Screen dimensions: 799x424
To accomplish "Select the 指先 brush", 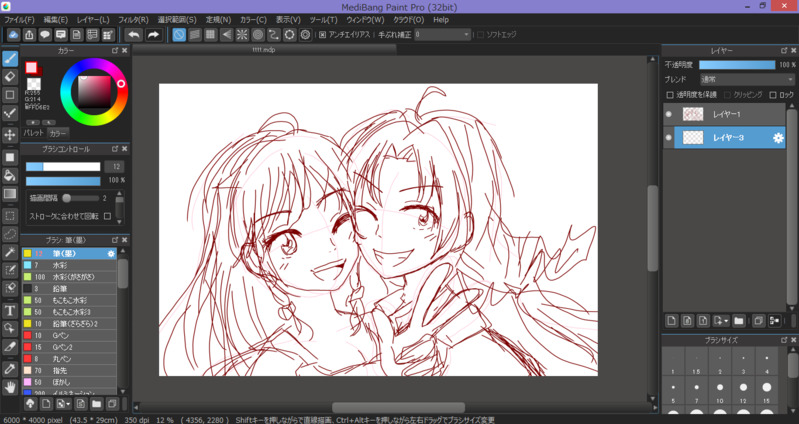I will [69, 370].
